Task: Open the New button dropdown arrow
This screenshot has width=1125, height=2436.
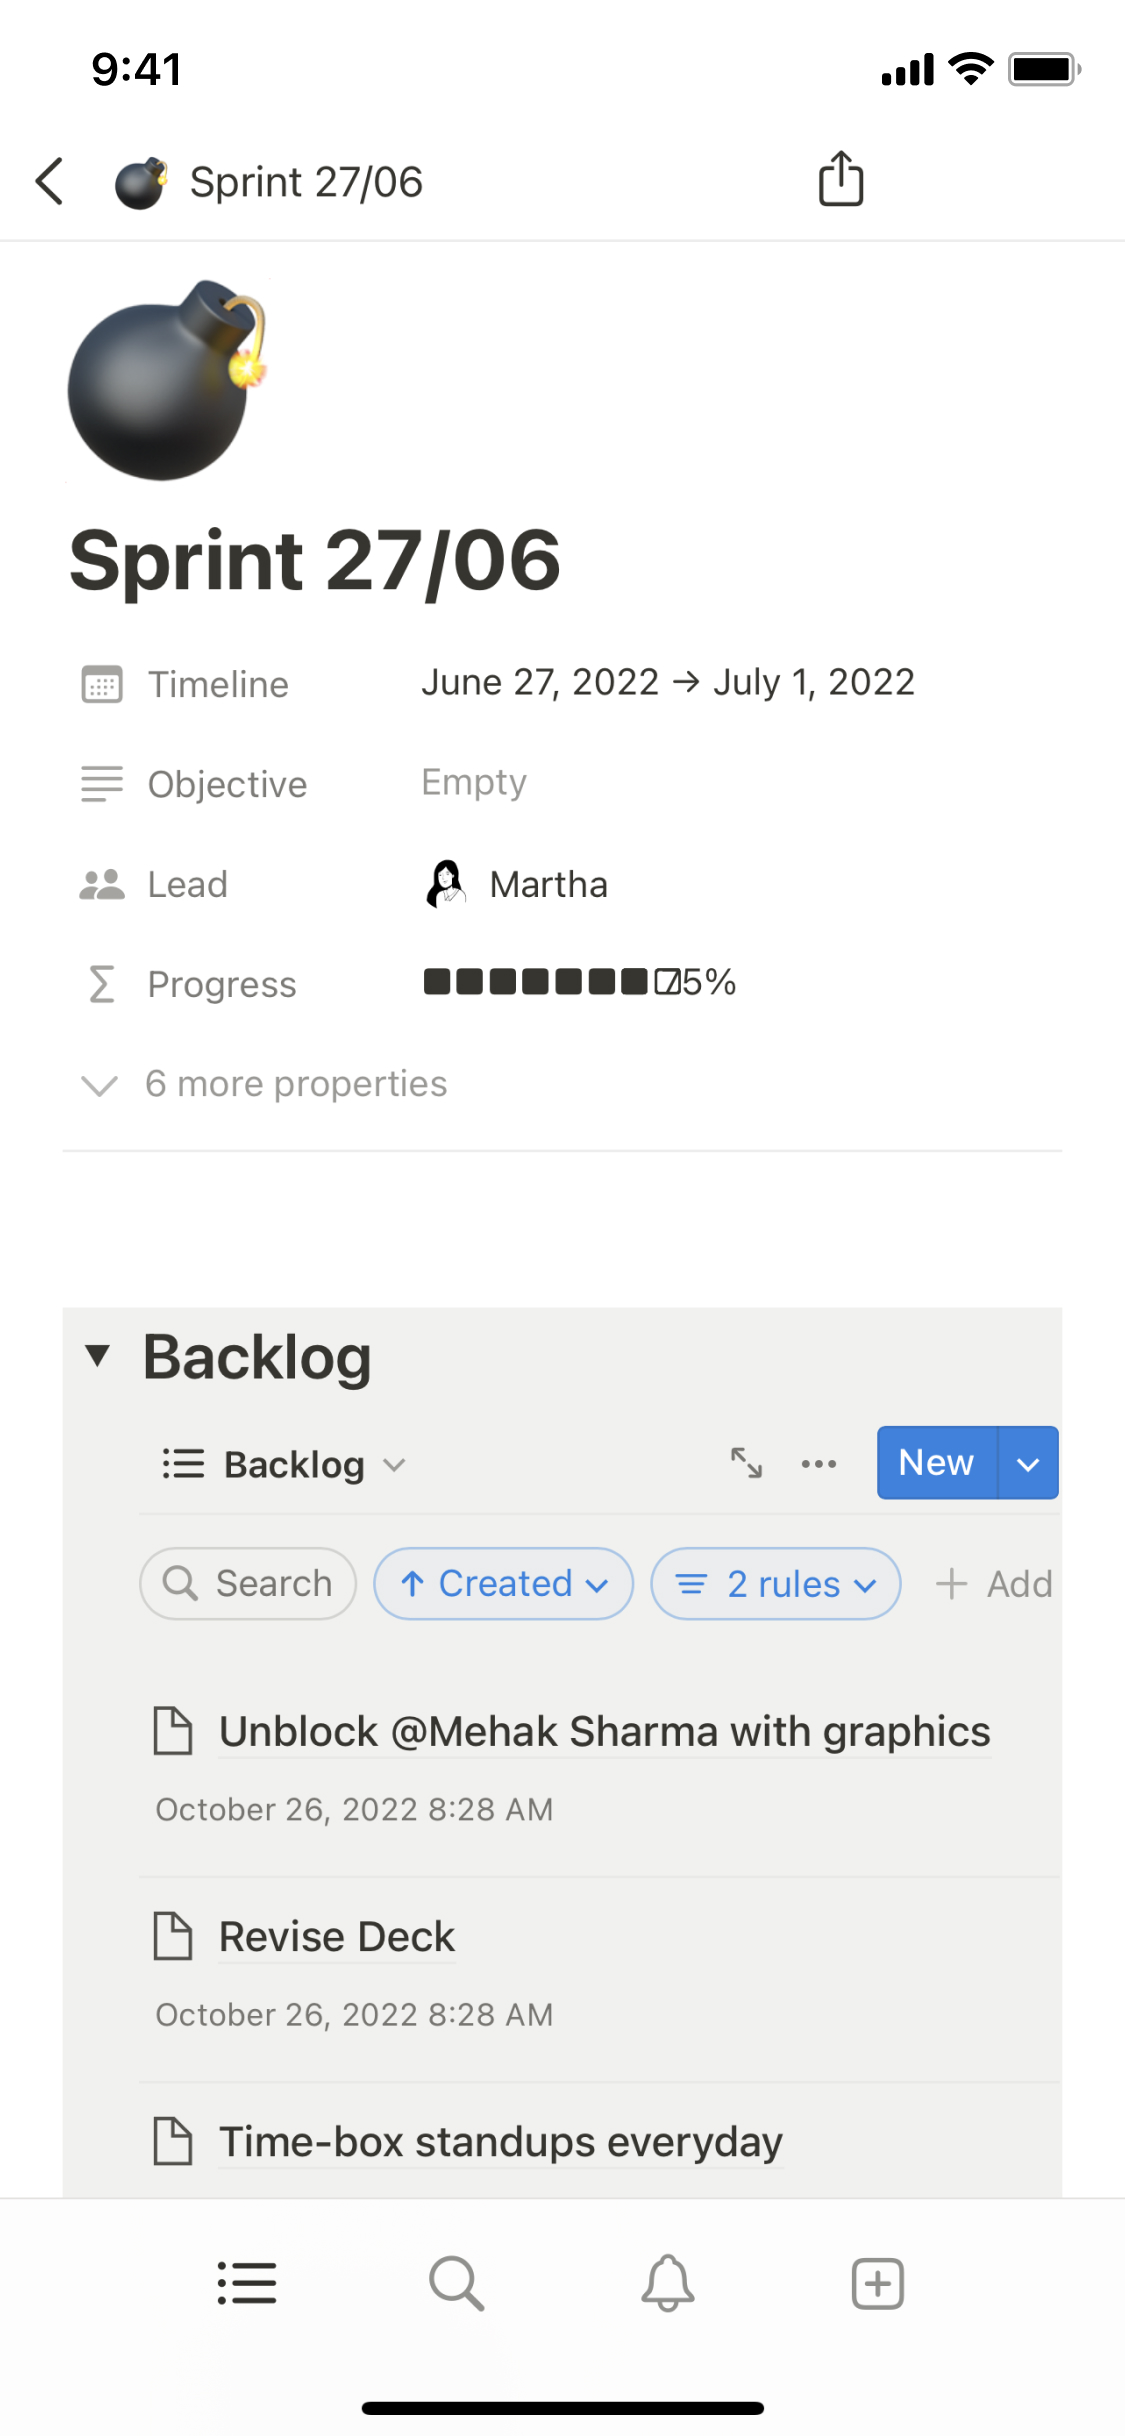Action: pyautogui.click(x=1028, y=1463)
